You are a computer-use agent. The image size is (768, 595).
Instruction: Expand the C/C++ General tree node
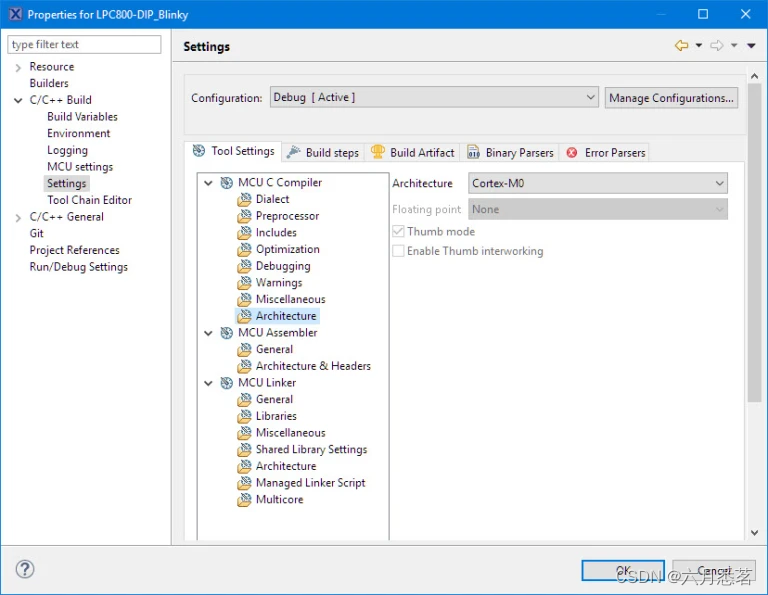(x=18, y=217)
